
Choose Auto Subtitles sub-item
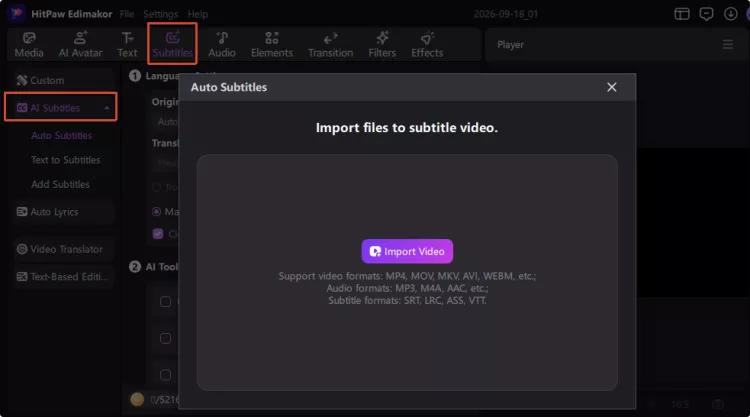click(62, 135)
